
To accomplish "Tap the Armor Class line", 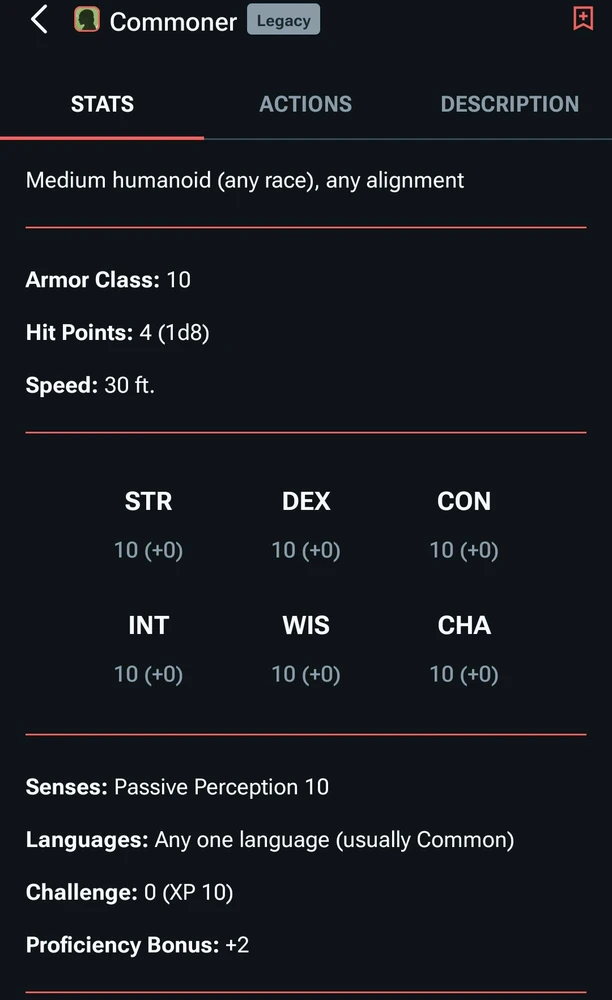I will 108,280.
